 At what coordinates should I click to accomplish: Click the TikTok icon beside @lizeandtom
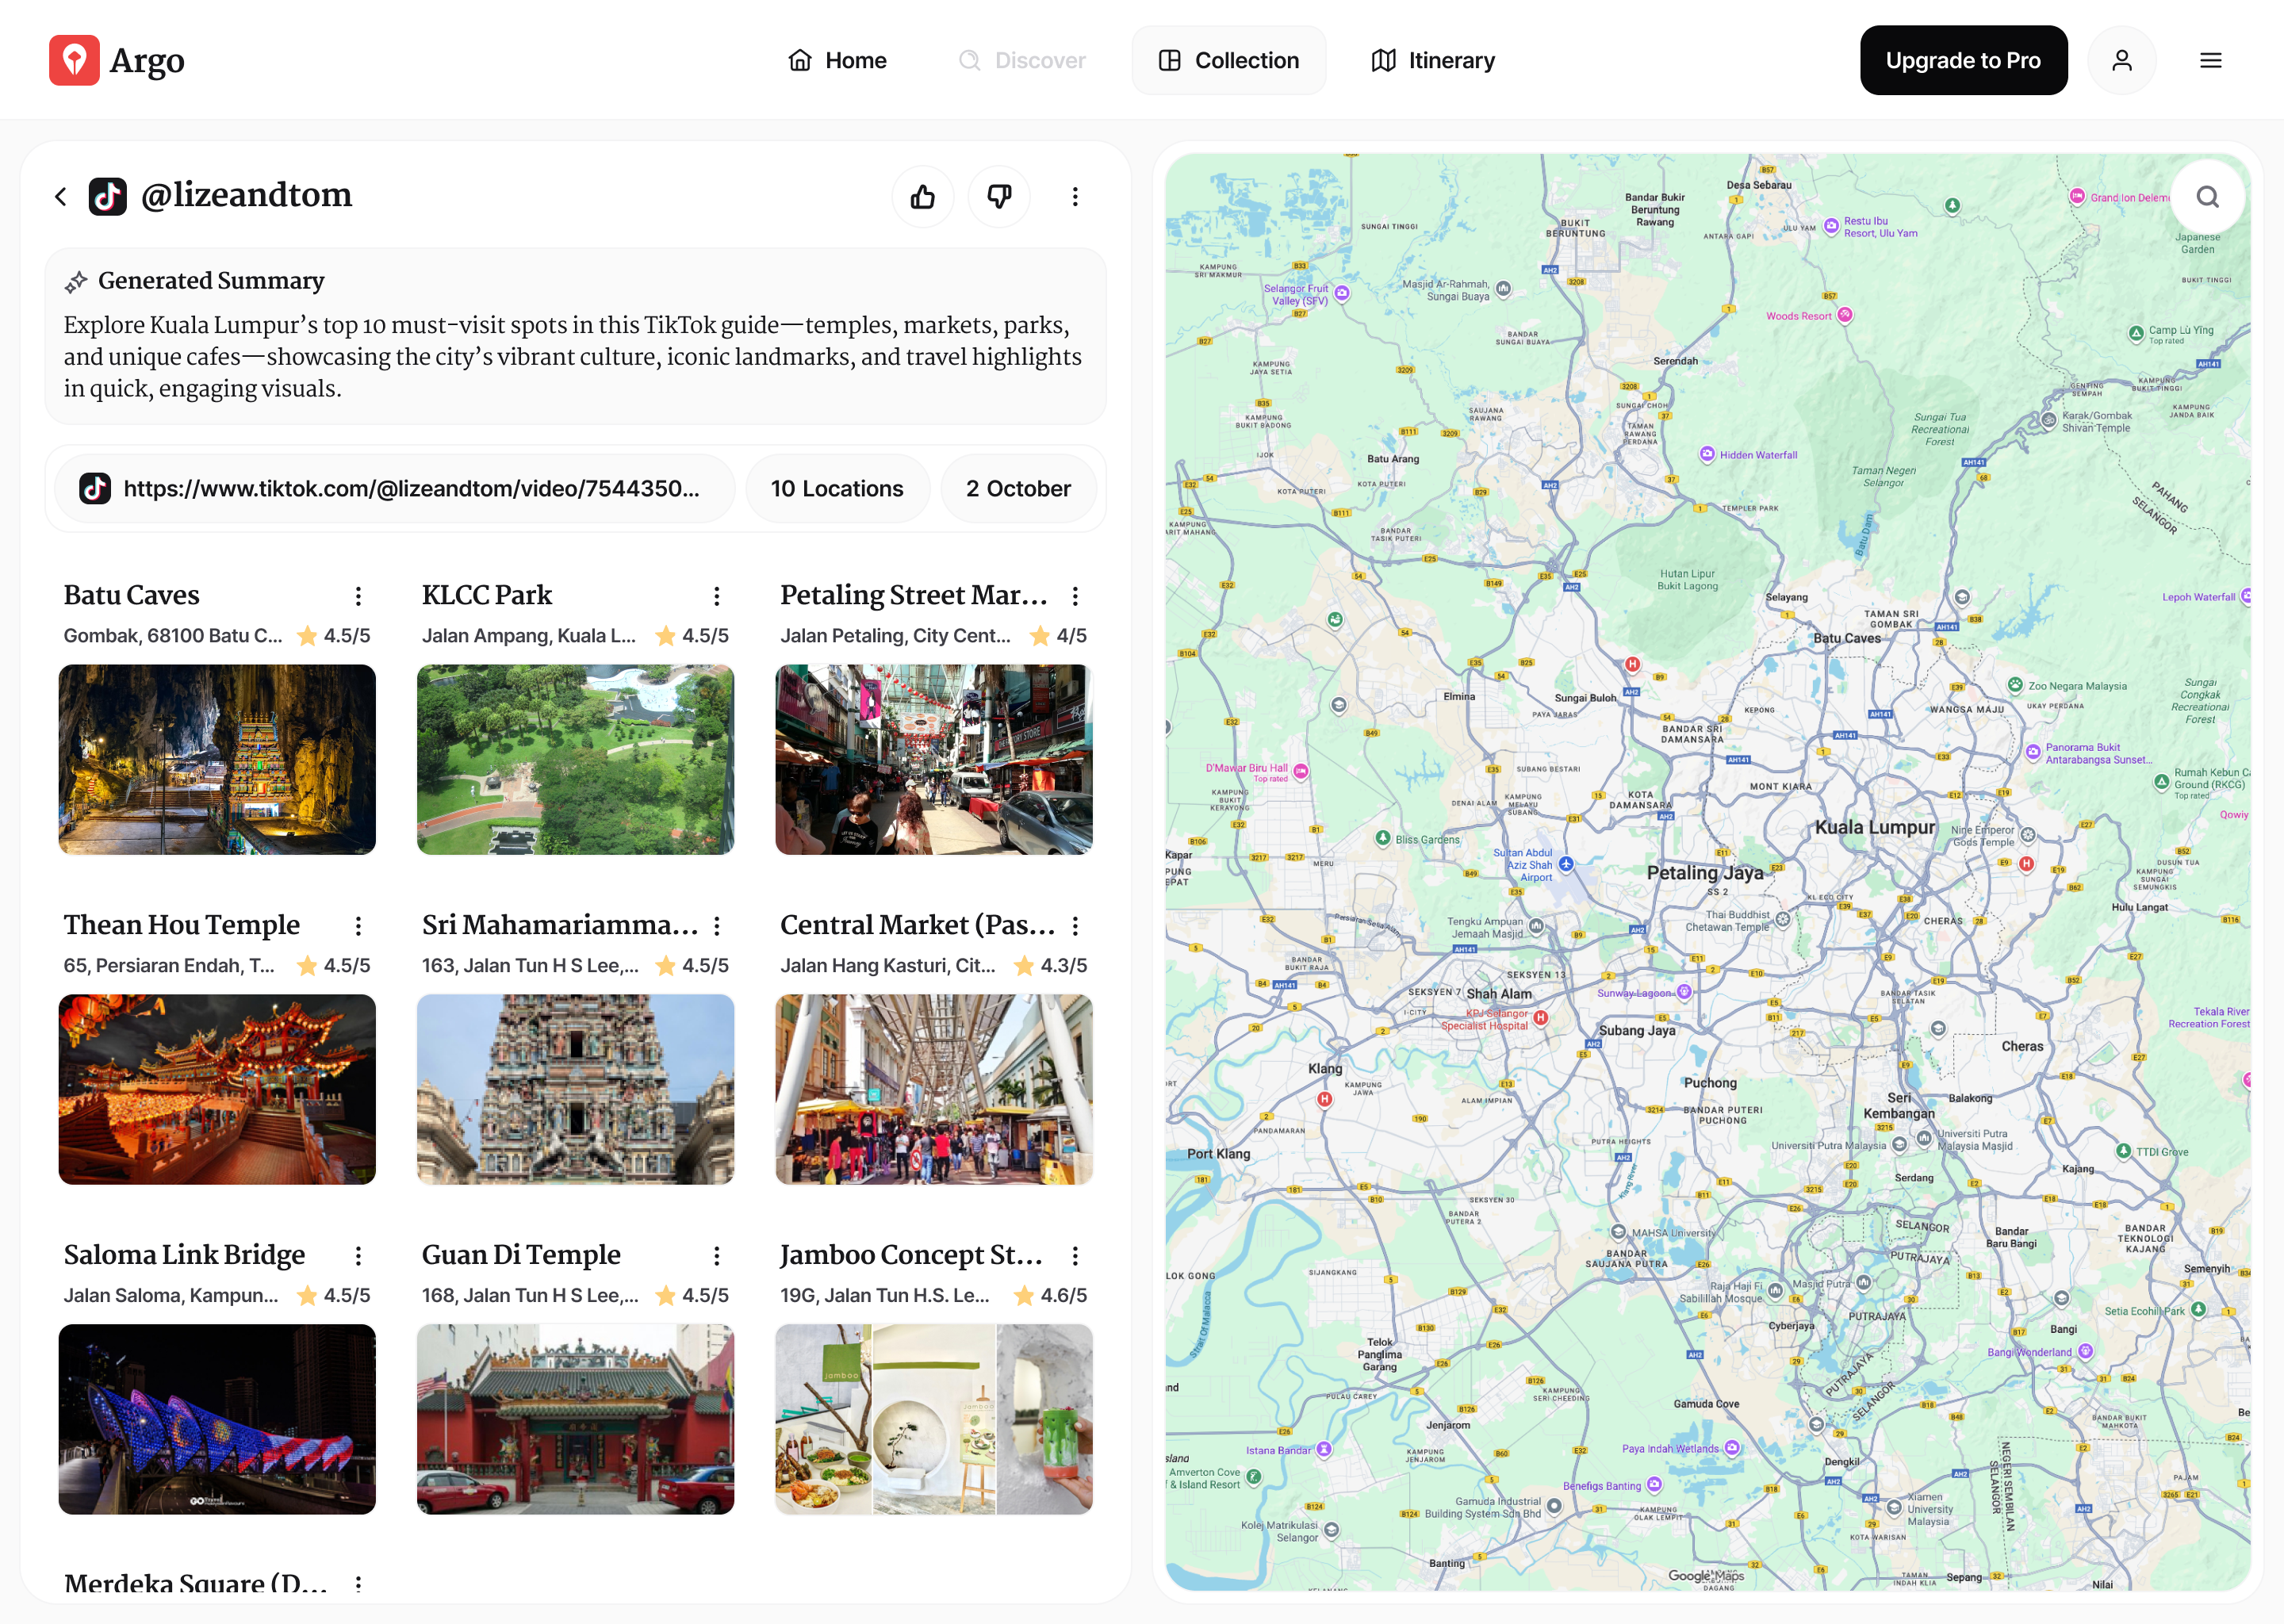tap(108, 196)
